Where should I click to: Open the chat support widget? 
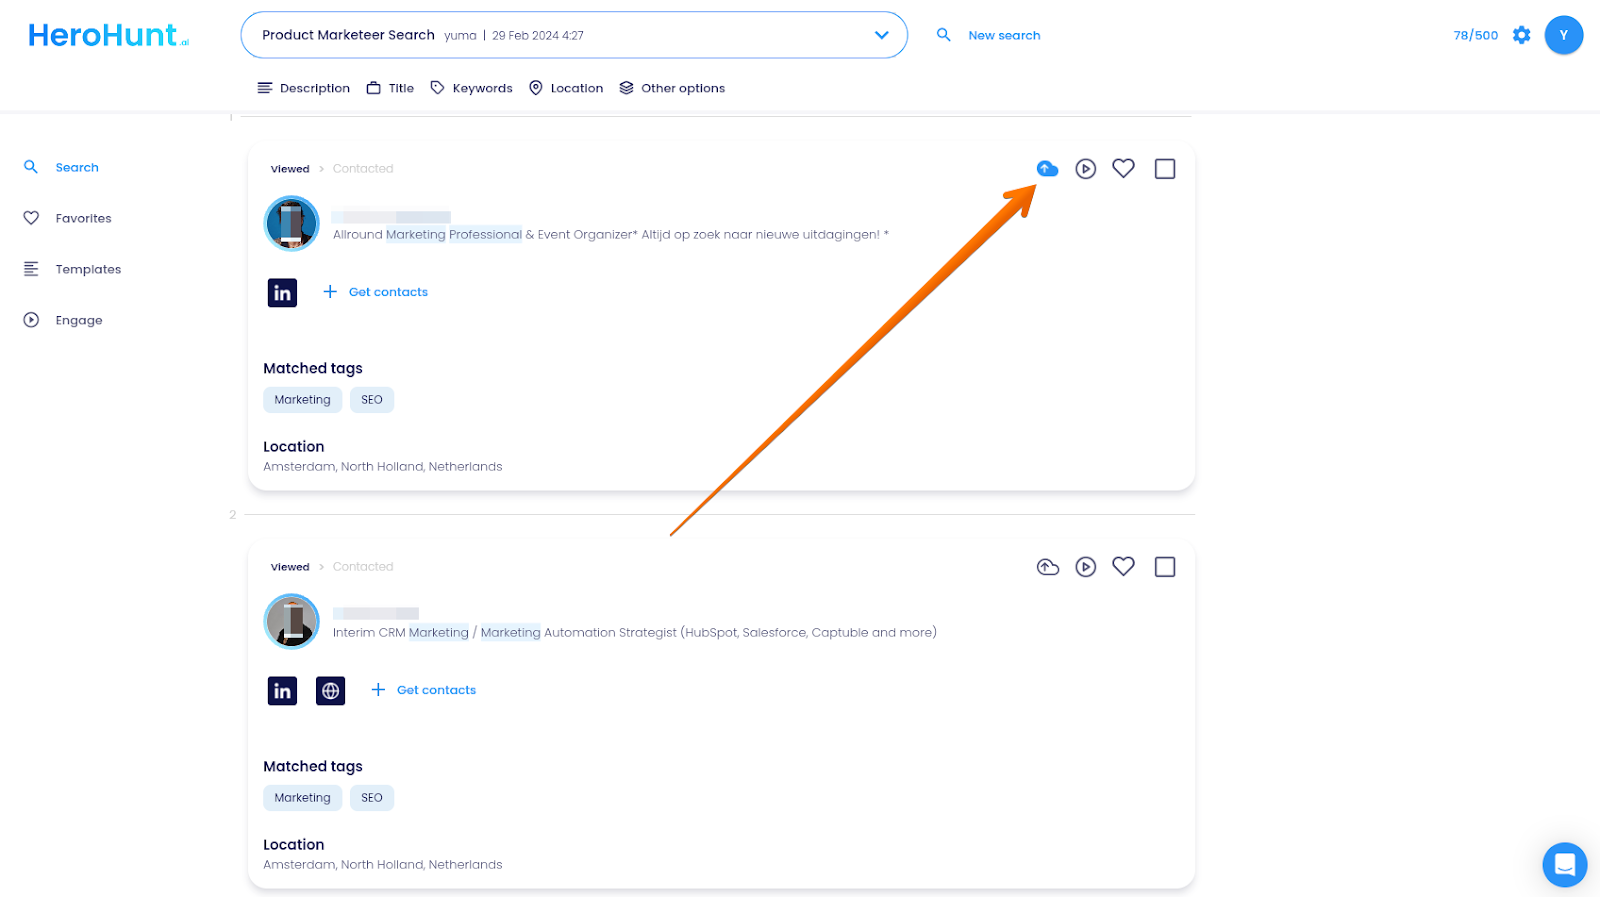(x=1564, y=864)
